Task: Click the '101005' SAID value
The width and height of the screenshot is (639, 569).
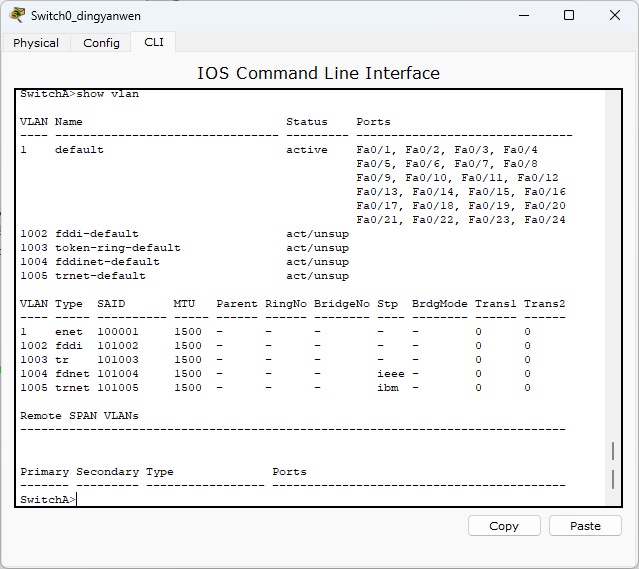Action: click(x=118, y=388)
